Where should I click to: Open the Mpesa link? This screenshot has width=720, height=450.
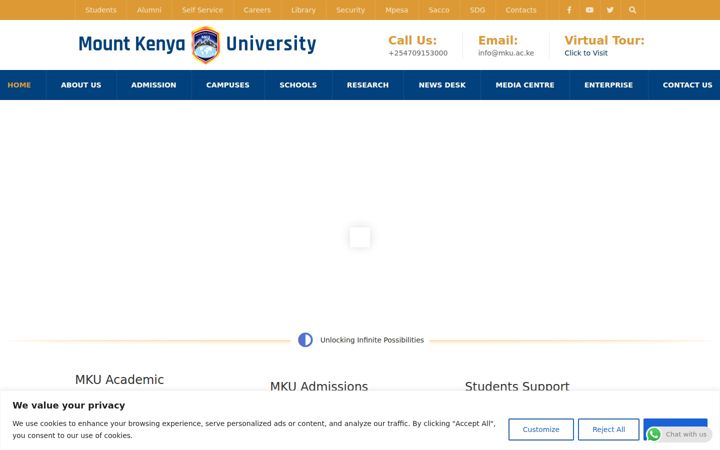click(397, 10)
